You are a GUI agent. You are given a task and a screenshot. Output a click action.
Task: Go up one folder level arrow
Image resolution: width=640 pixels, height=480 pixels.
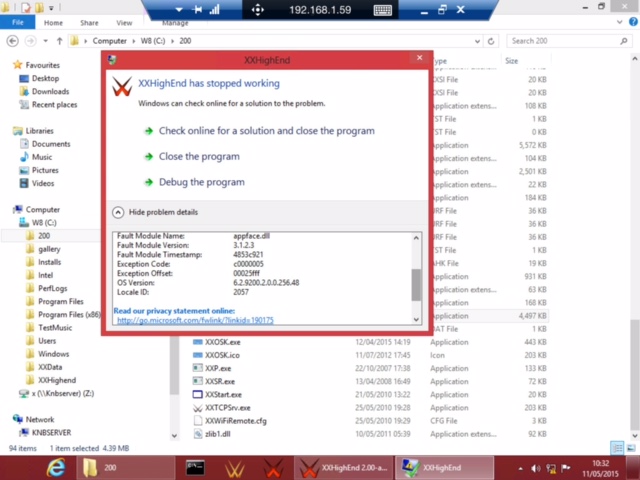tap(60, 41)
